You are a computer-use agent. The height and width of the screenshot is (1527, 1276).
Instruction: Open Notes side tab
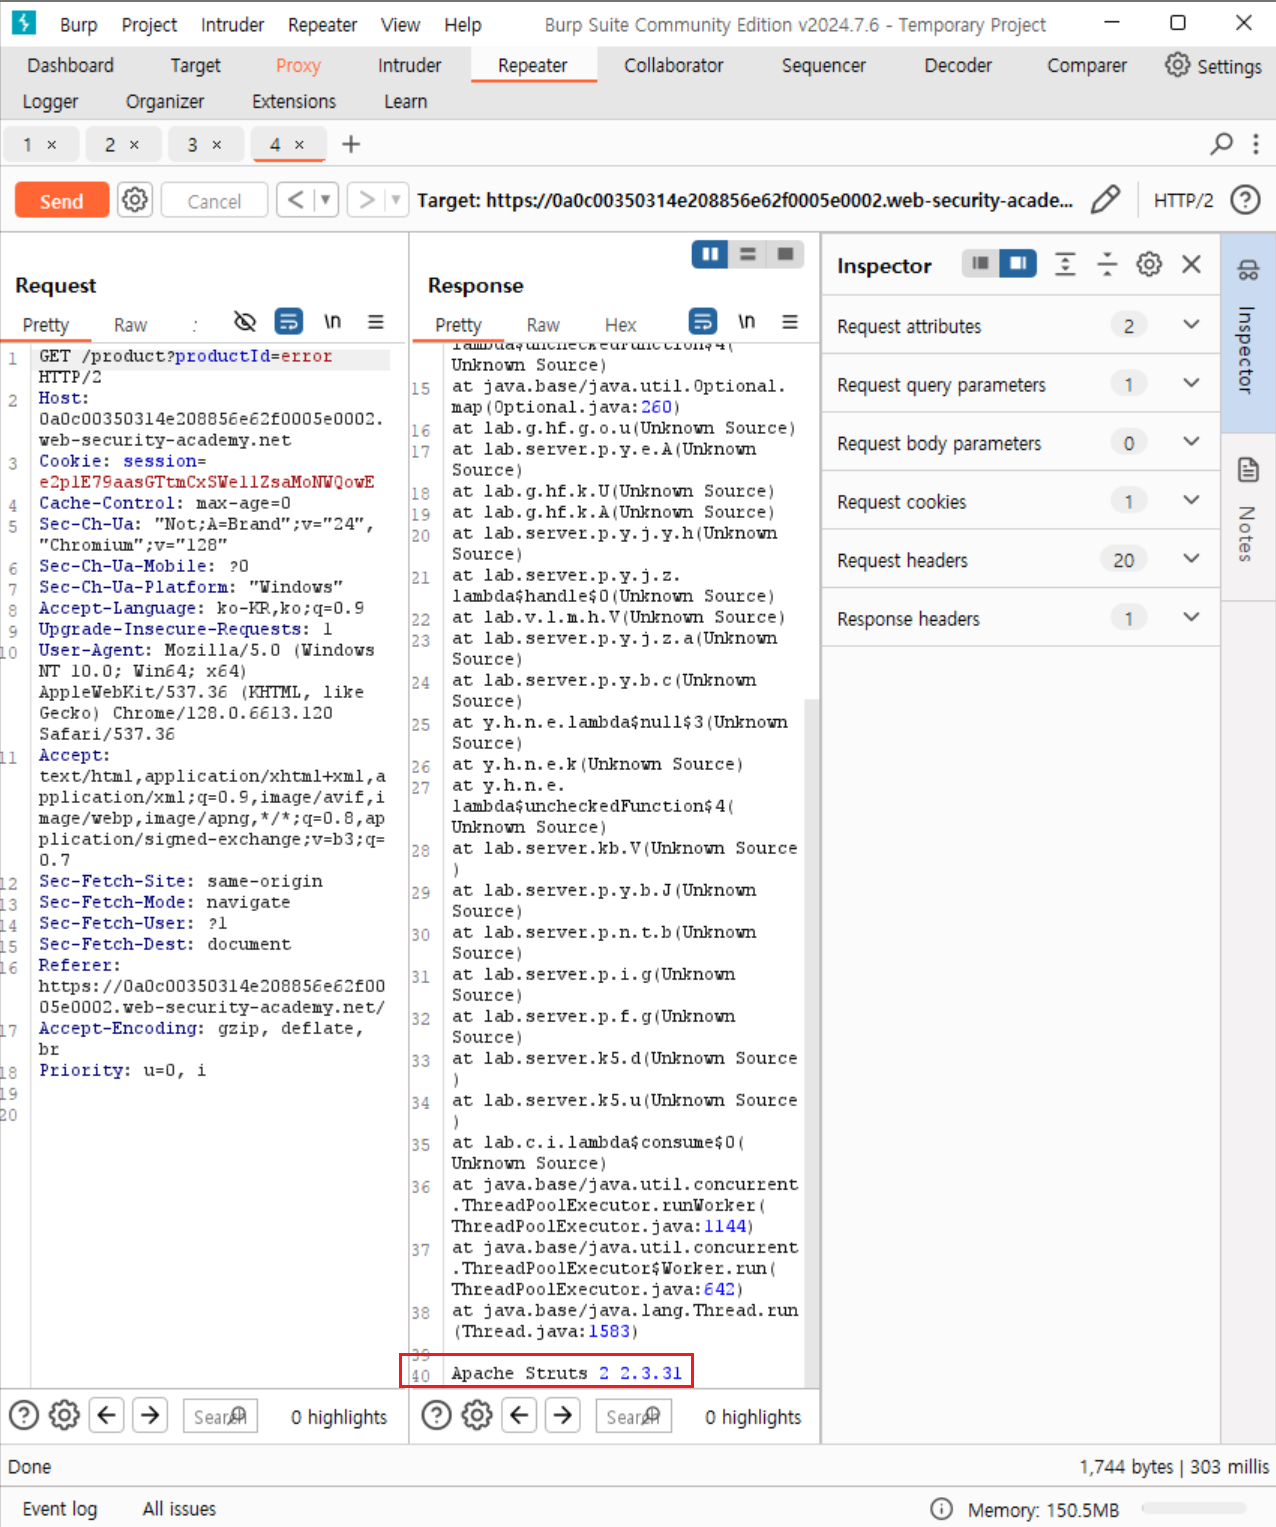pyautogui.click(x=1247, y=516)
